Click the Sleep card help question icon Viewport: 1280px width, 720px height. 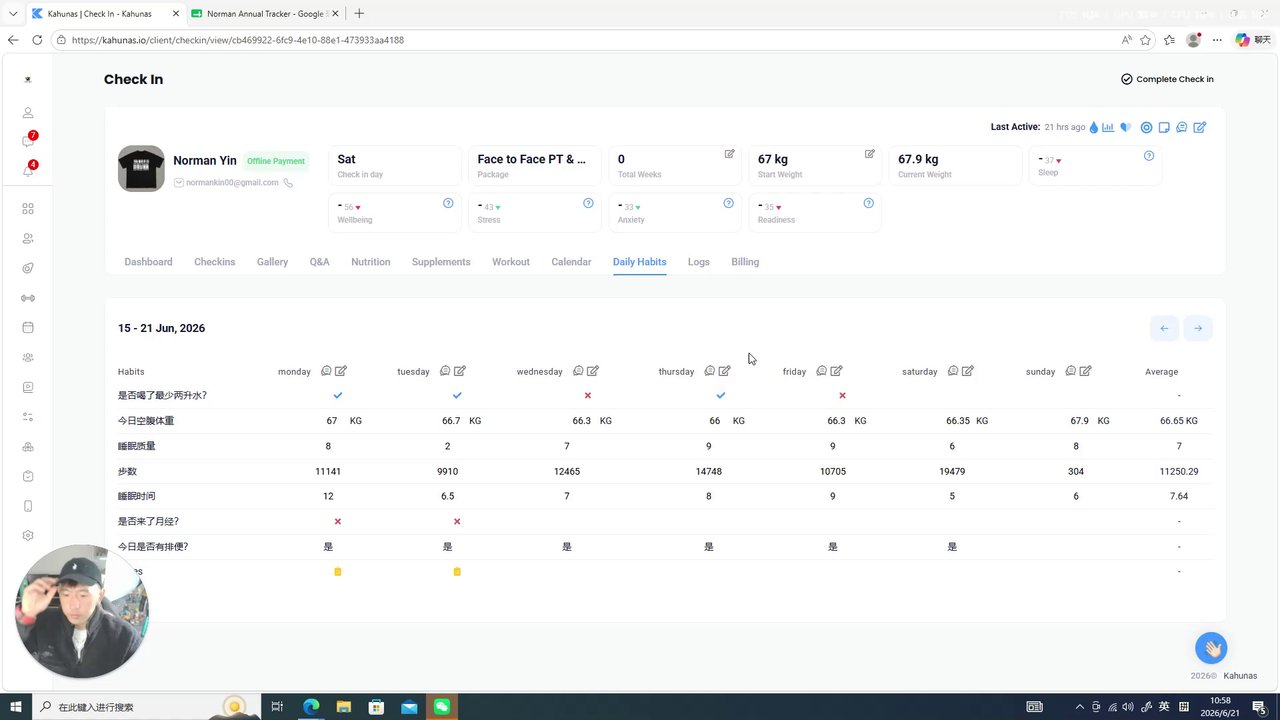click(1149, 156)
